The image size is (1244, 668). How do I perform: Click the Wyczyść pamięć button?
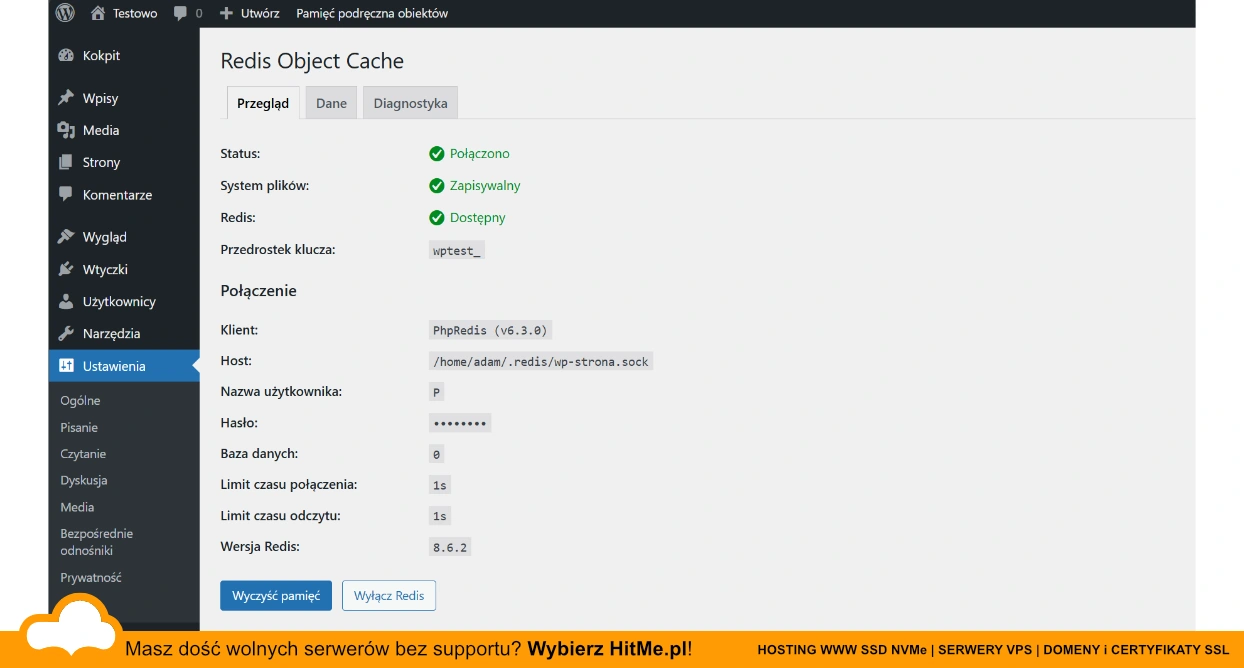[x=276, y=595]
